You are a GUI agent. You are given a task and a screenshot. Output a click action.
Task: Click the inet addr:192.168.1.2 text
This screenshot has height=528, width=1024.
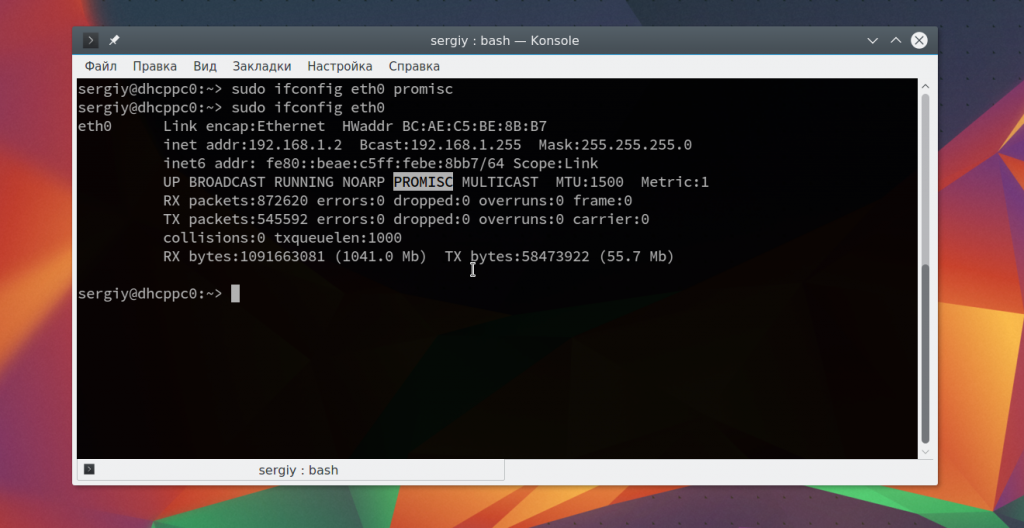click(x=253, y=144)
